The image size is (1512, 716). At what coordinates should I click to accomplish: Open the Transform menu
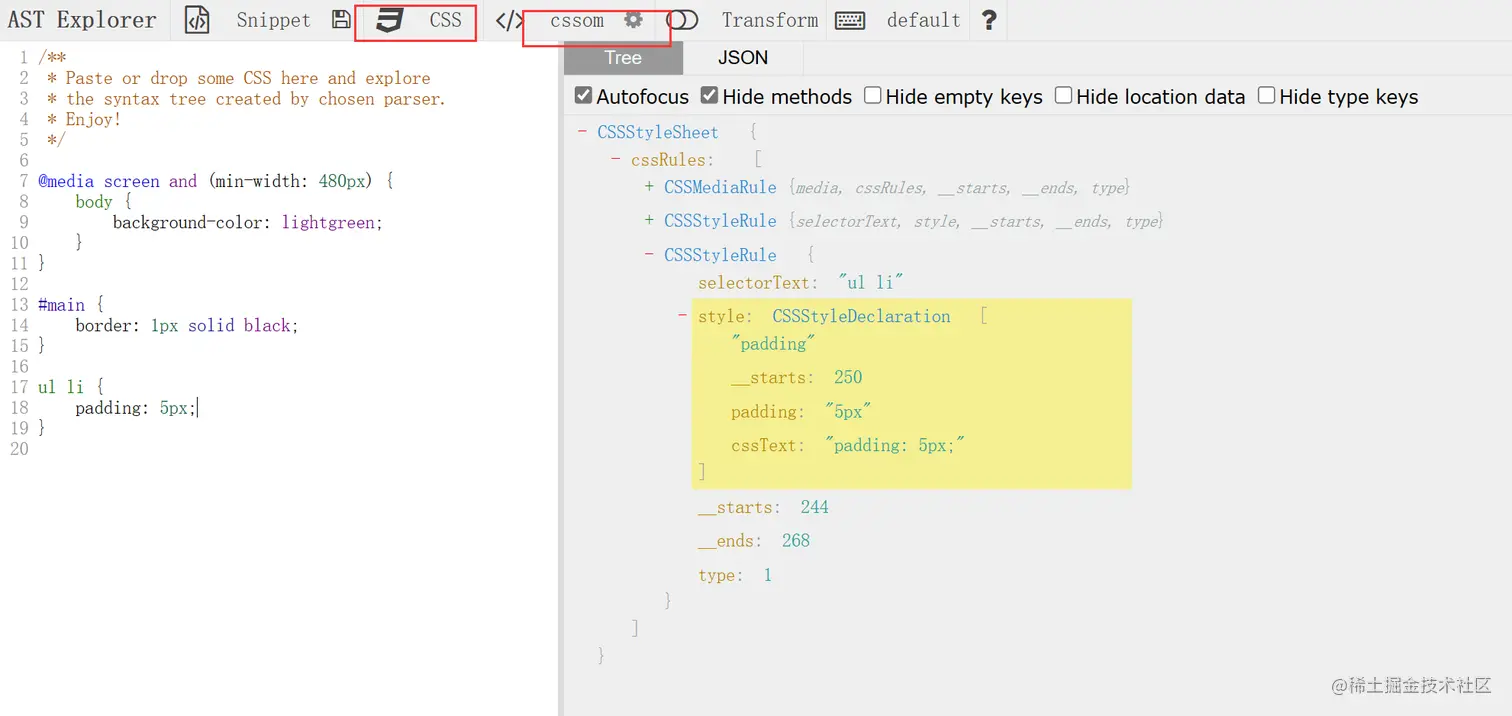pos(769,20)
